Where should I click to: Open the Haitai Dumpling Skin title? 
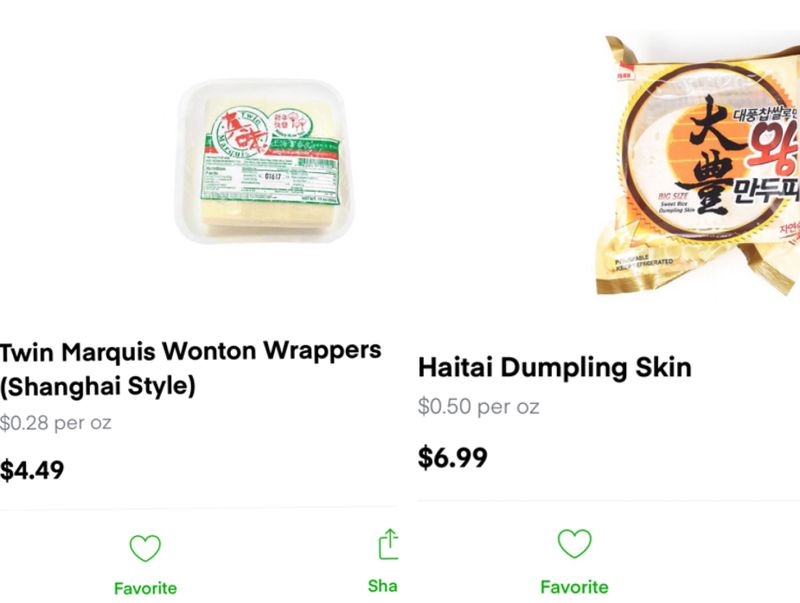555,367
